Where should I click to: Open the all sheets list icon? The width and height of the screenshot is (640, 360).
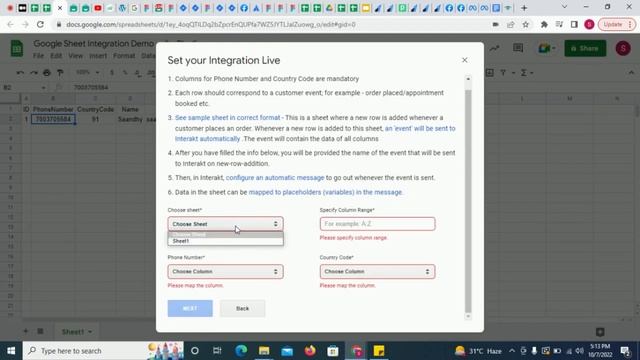point(40,331)
